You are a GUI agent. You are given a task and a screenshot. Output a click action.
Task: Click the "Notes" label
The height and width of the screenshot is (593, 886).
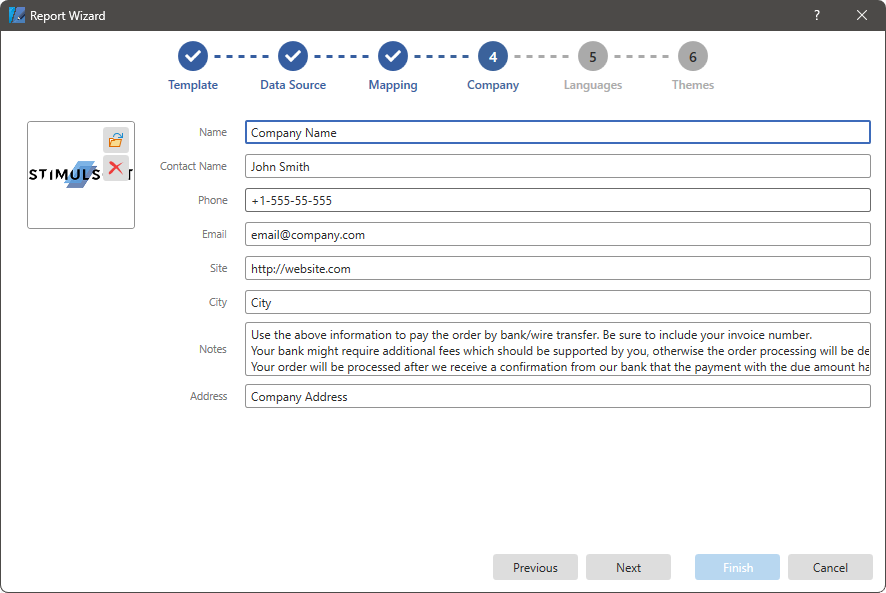click(x=212, y=349)
